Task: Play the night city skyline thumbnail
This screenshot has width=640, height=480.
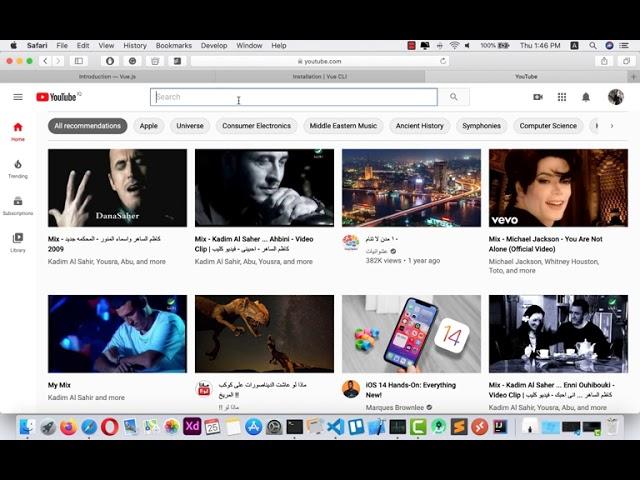Action: click(x=411, y=188)
